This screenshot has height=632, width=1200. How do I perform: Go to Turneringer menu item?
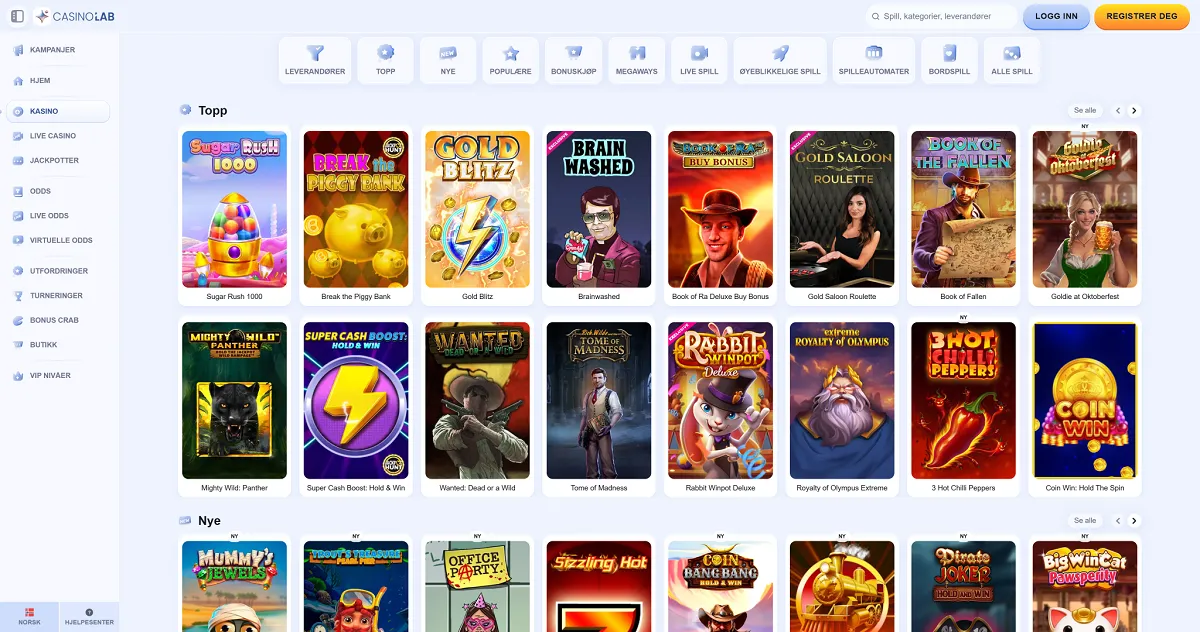[x=56, y=296]
